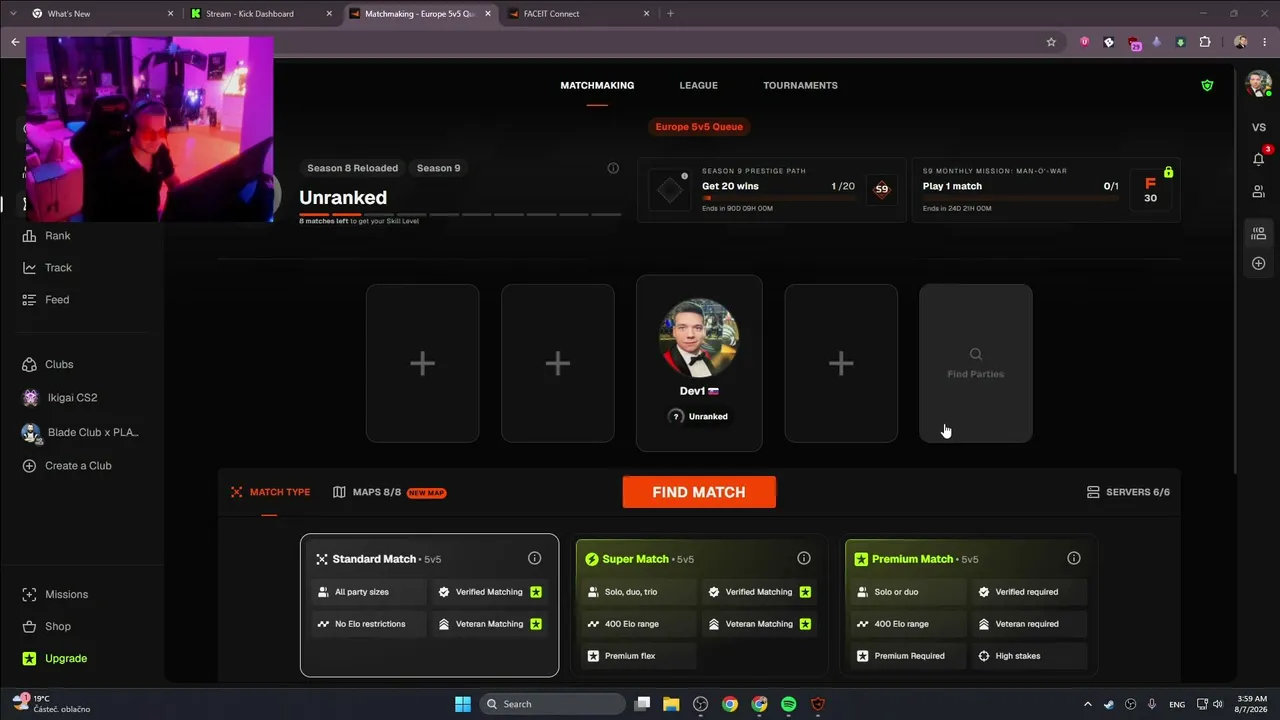Switch to the FACEIT Connect browser tab
This screenshot has width=1280, height=720.
point(580,14)
